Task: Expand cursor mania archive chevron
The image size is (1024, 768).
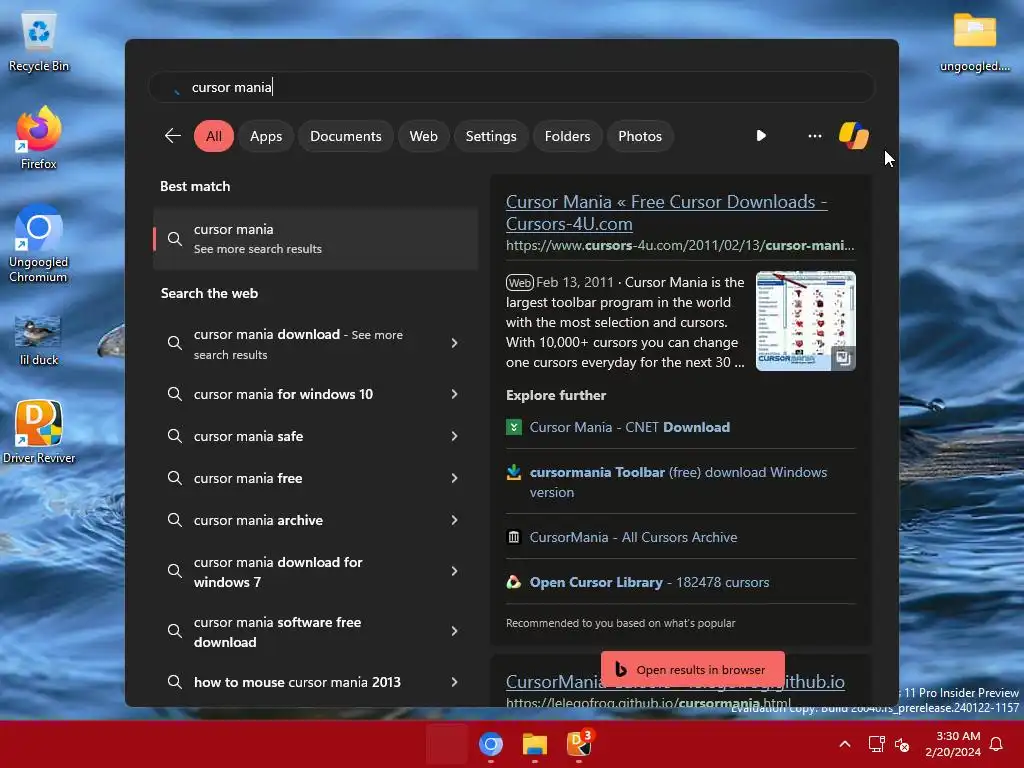Action: [455, 520]
